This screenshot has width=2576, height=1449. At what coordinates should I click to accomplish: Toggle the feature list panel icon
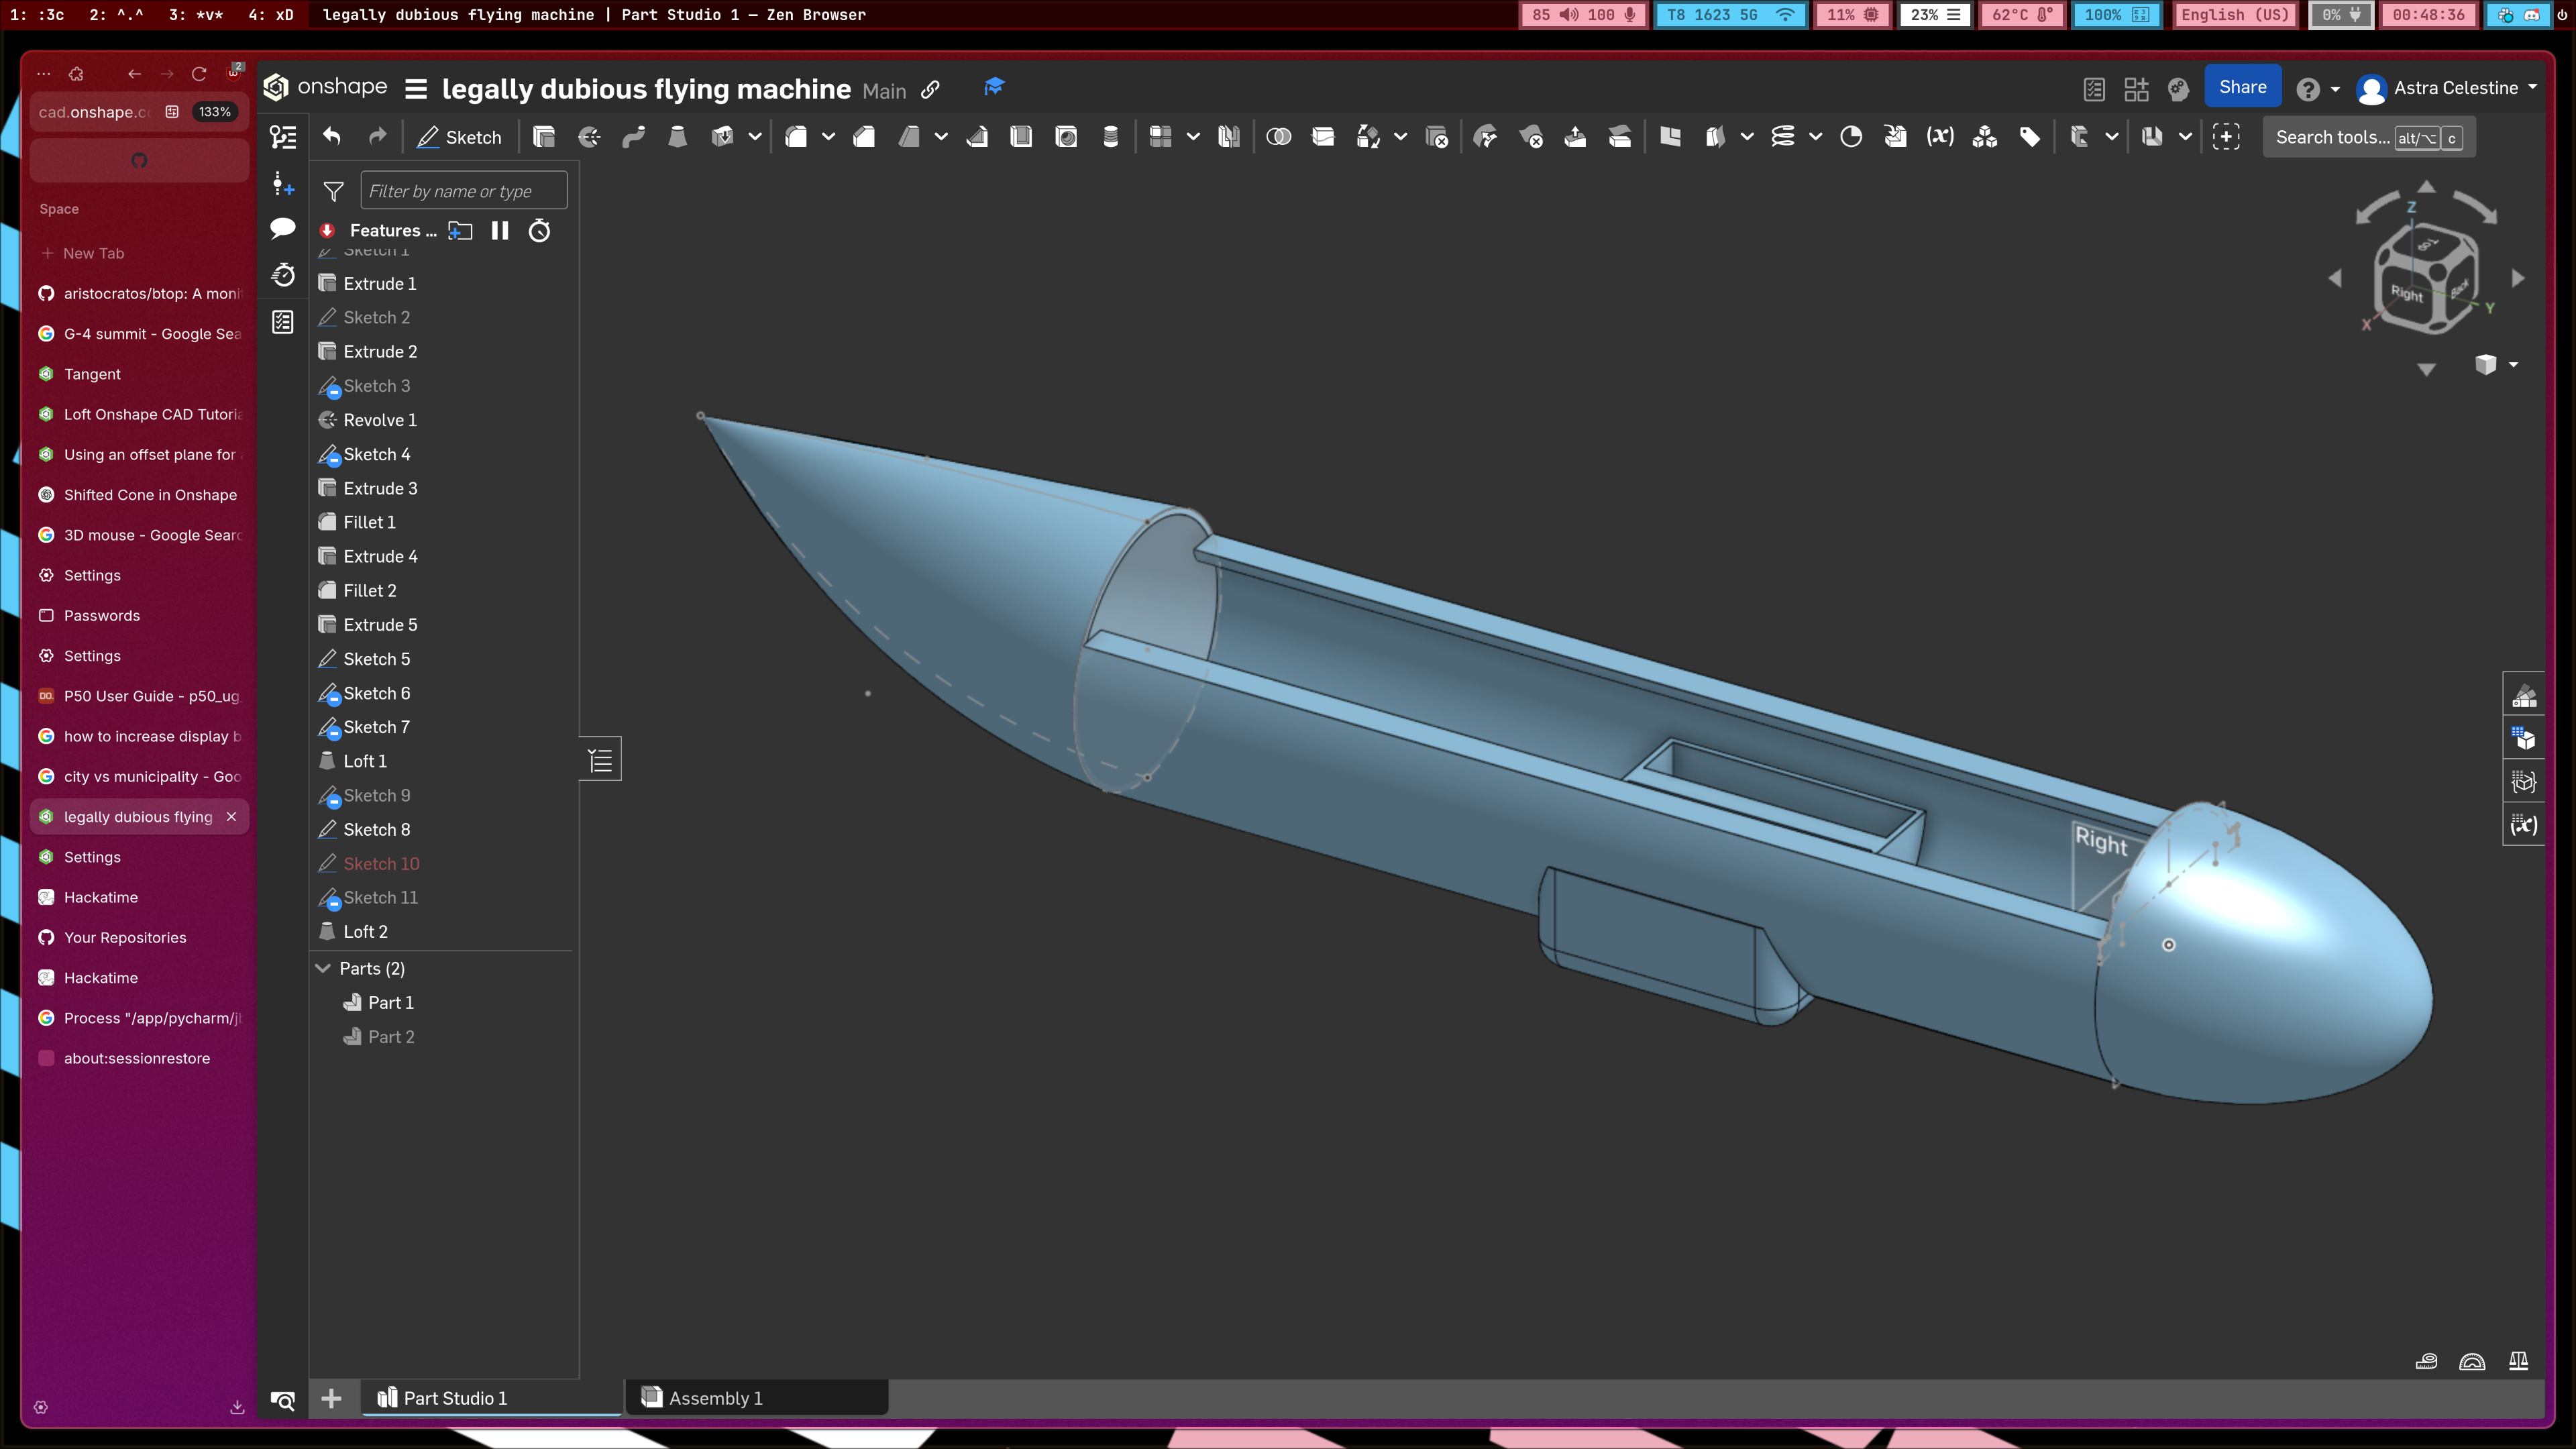click(283, 137)
